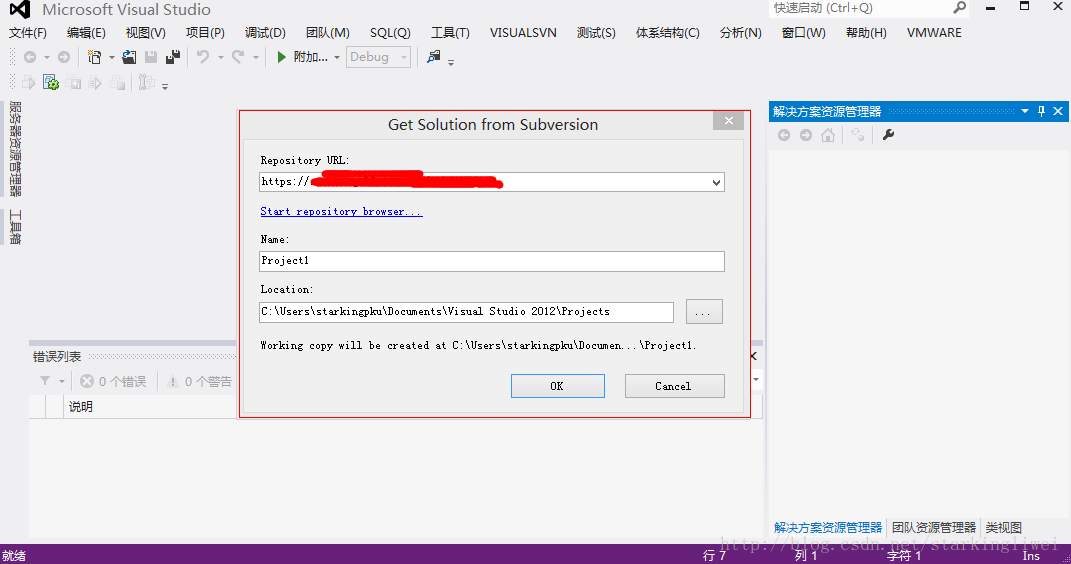The image size is (1071, 564).
Task: Click the Location browse ellipsis button
Action: coord(704,312)
